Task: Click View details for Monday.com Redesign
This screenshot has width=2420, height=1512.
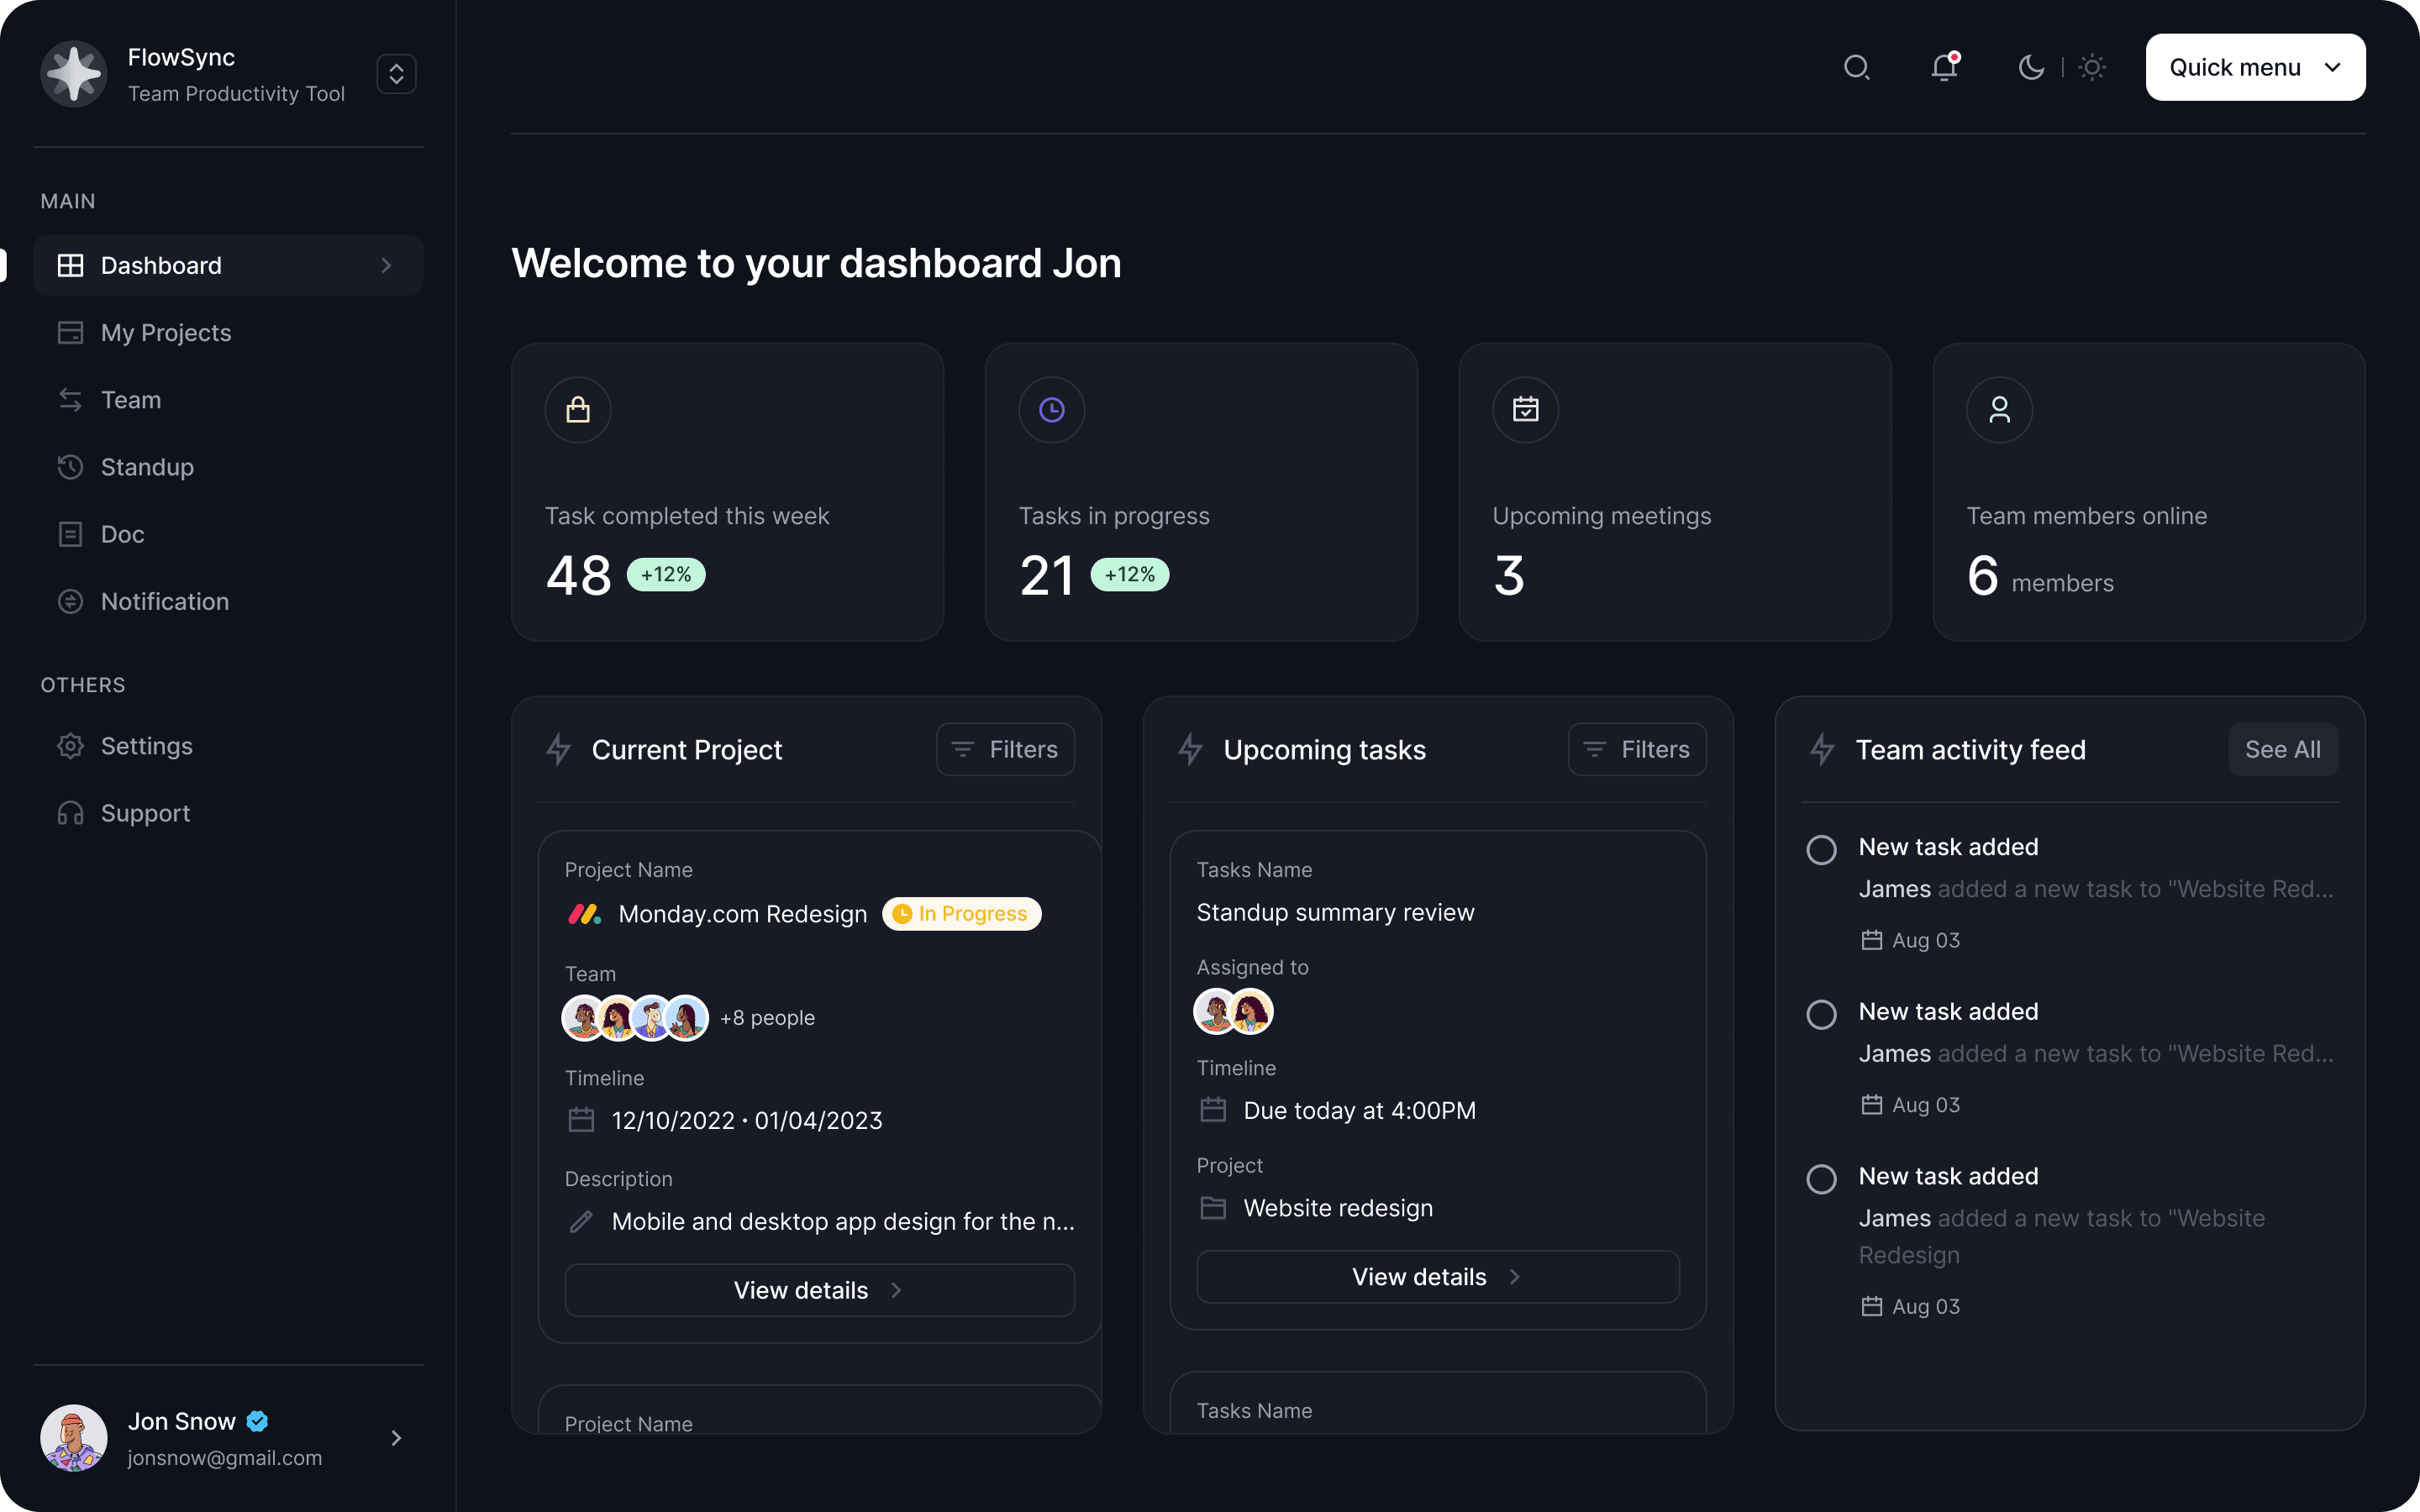Action: (819, 1290)
